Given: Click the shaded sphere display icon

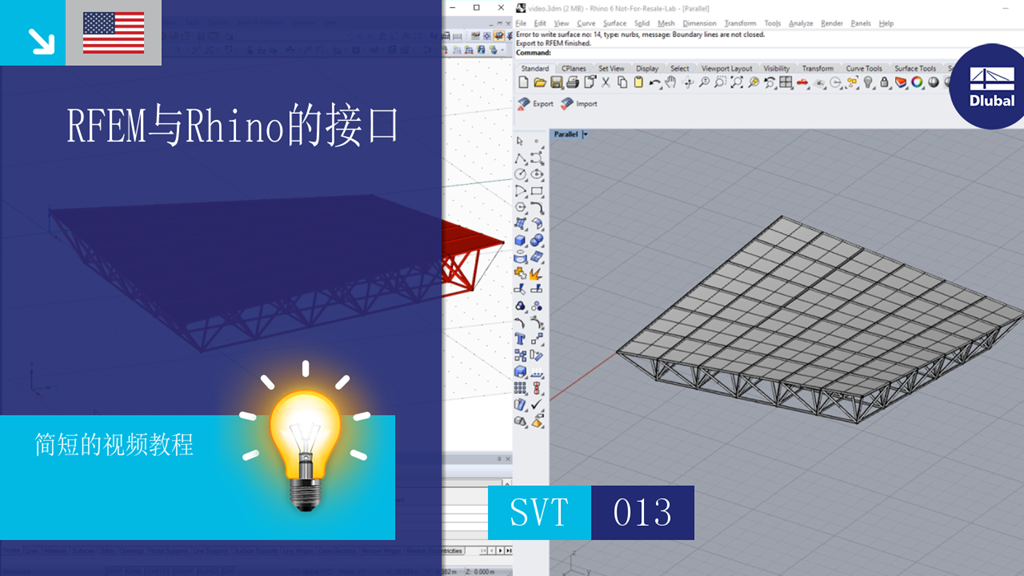Looking at the screenshot, I should coord(933,83).
